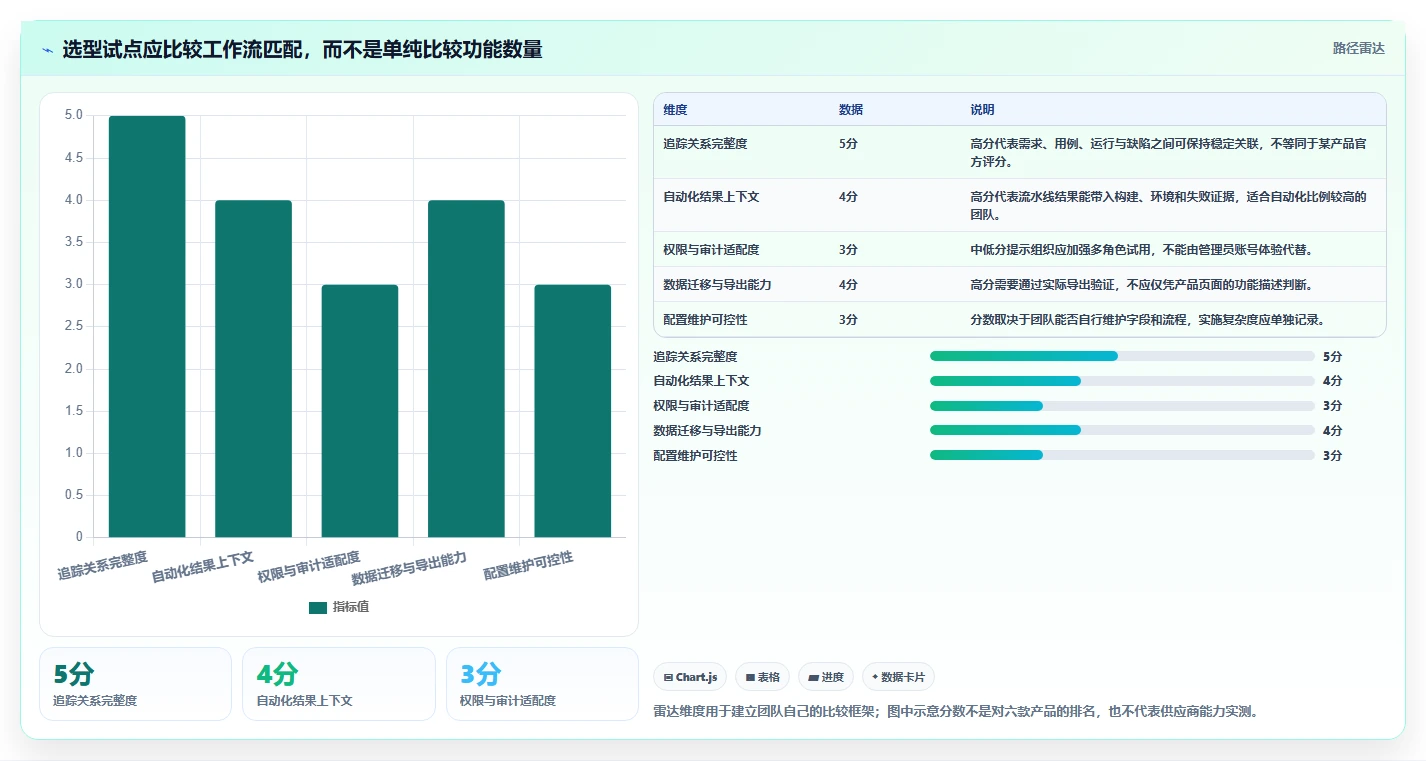Click the 数据迁移与导出能力 bar in the chart
The image size is (1426, 761).
click(x=466, y=368)
